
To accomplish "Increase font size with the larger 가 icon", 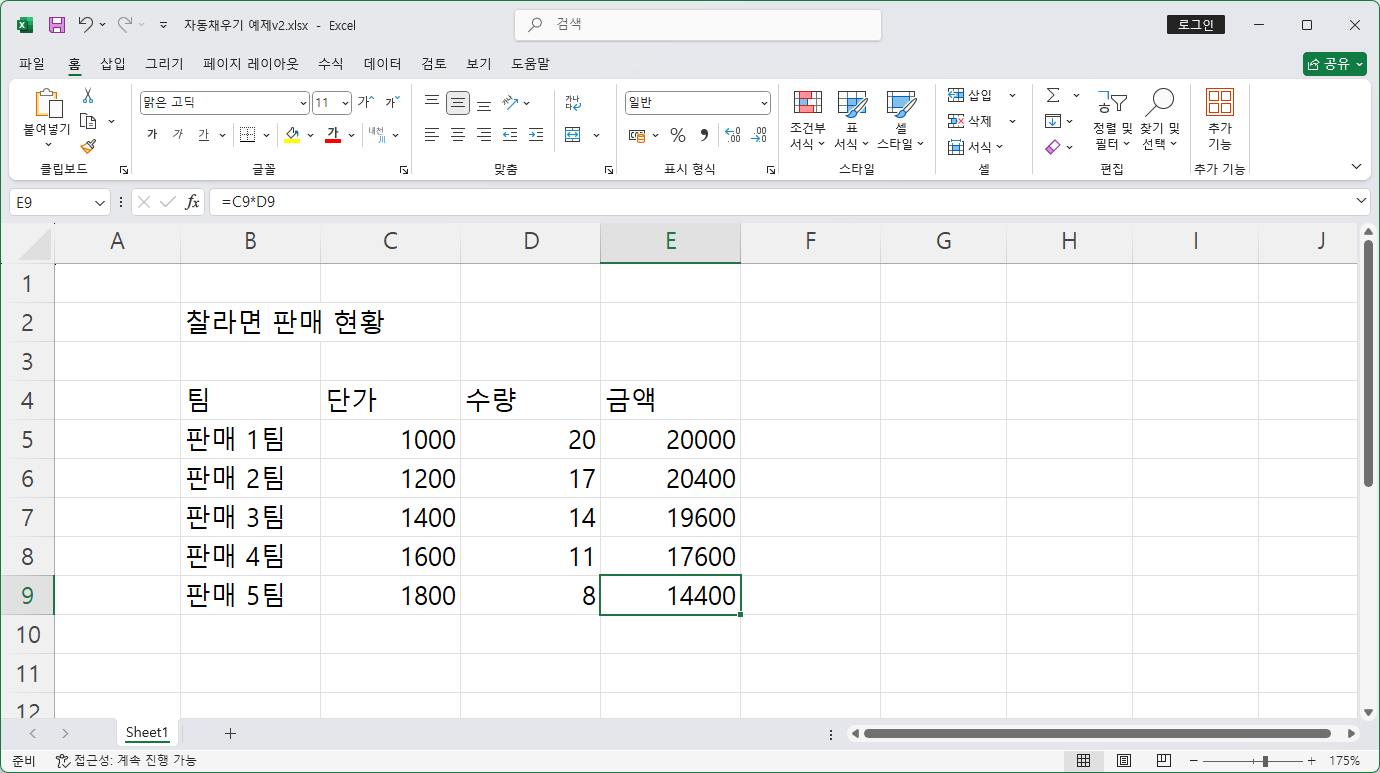I will pos(366,102).
